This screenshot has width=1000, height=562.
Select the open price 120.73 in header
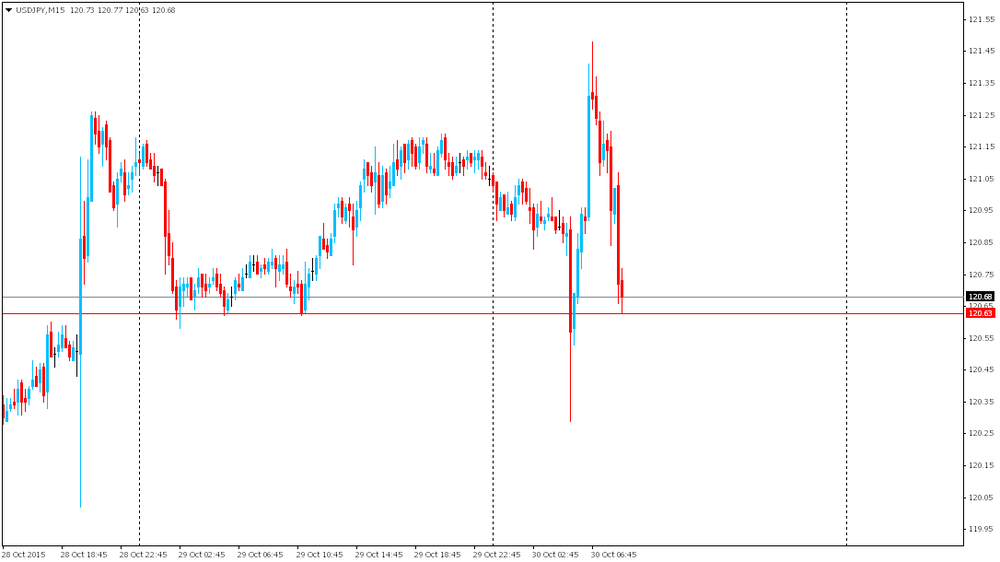(x=82, y=10)
